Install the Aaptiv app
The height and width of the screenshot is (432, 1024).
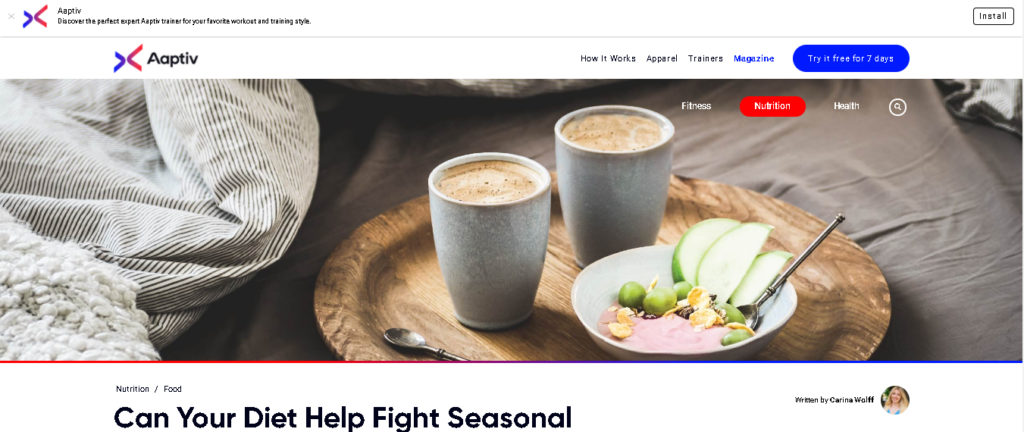pos(993,16)
